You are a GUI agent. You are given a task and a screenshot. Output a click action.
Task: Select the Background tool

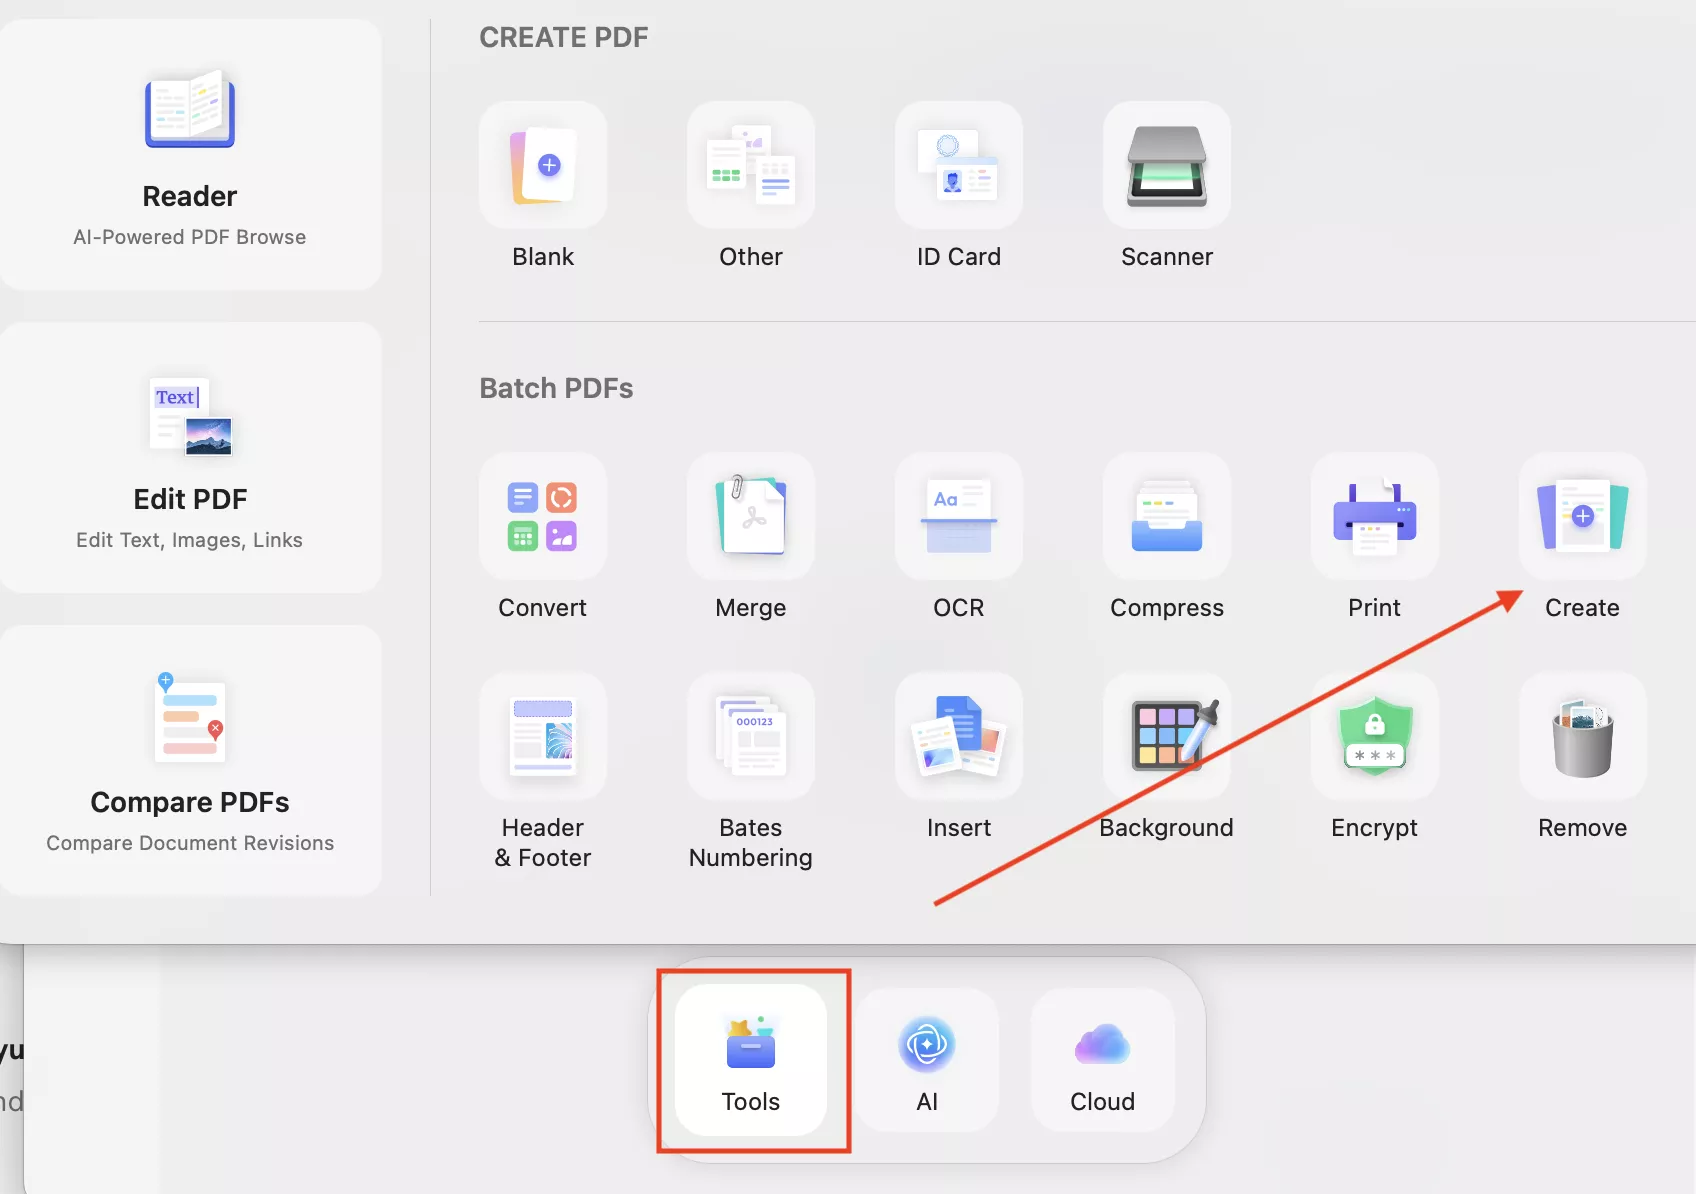[x=1166, y=737]
